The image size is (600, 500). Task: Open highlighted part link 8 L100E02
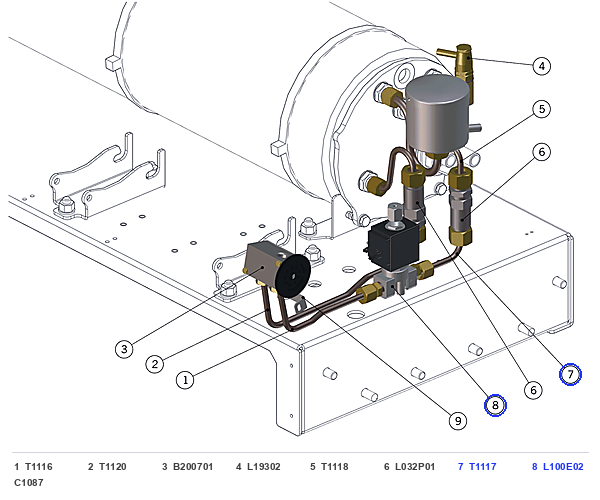558,467
